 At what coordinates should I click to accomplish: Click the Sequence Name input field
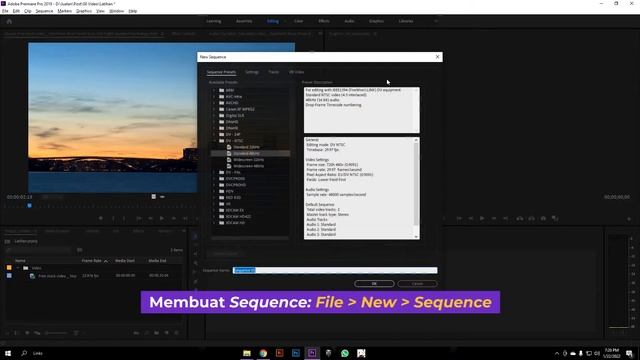coord(335,270)
